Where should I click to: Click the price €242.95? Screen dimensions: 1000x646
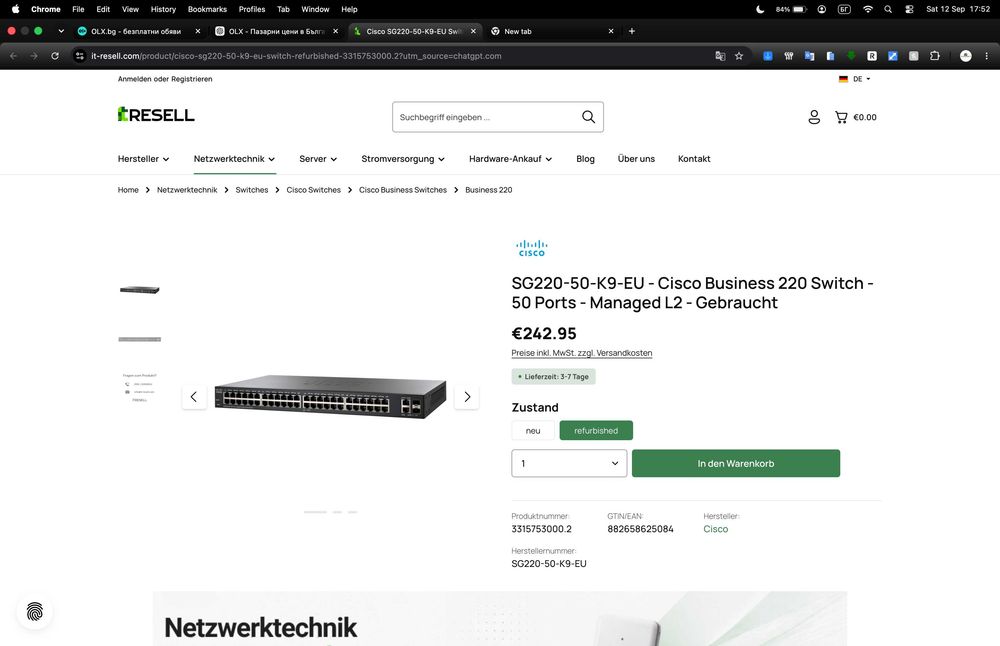click(543, 334)
